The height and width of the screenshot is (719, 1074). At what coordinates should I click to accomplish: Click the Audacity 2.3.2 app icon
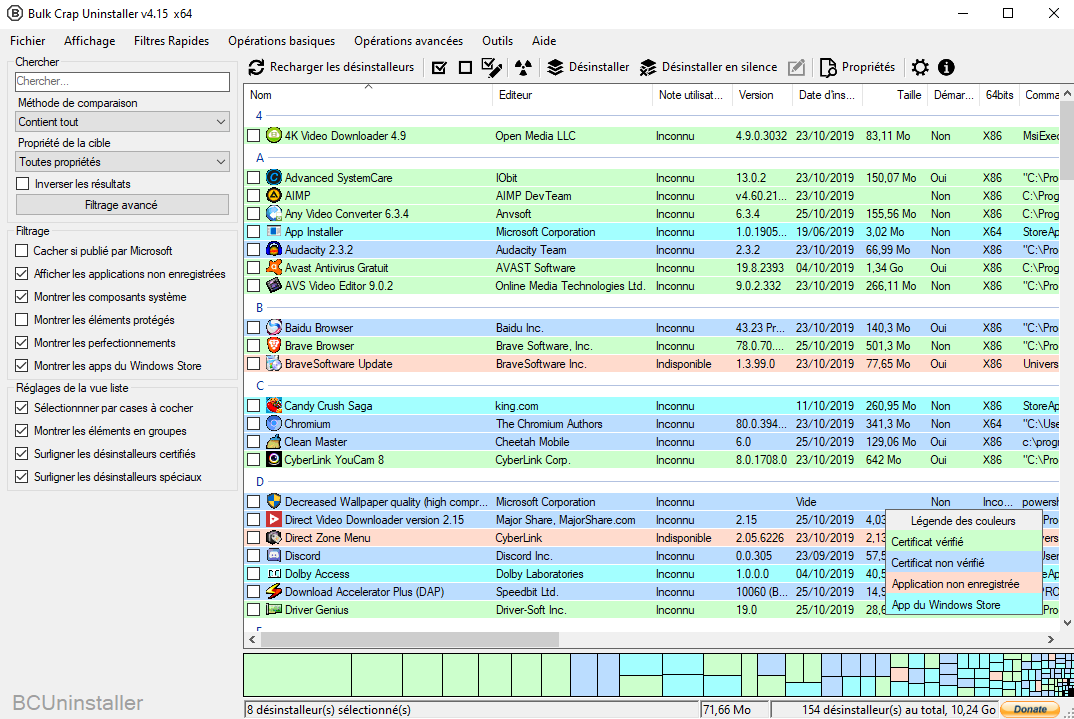(274, 250)
